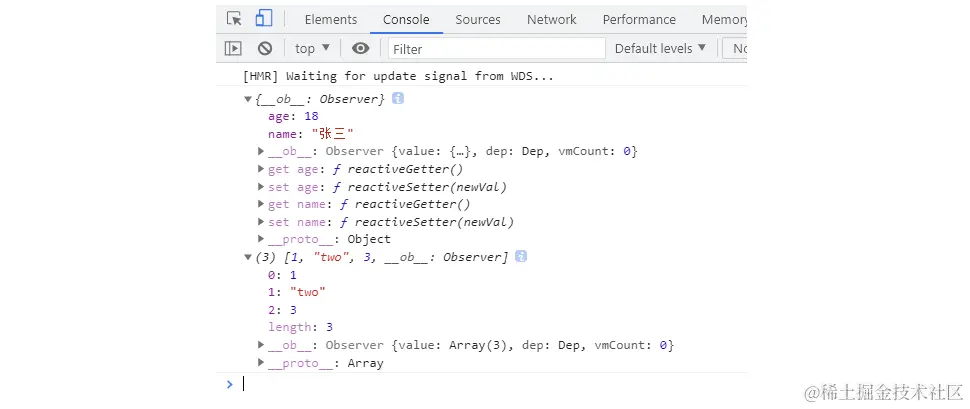Click the 0: 1 array item

pyautogui.click(x=282, y=275)
